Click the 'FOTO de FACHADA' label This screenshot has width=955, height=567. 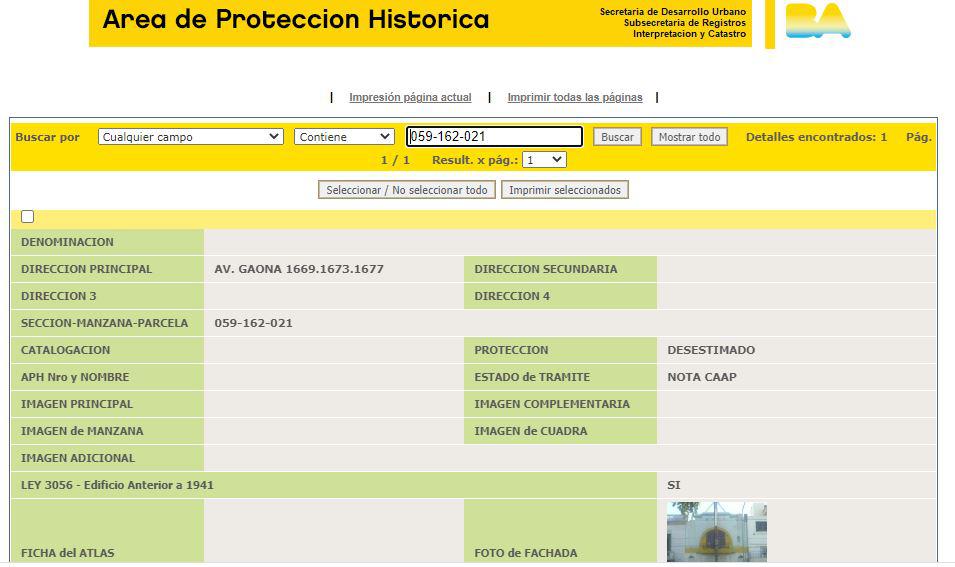pyautogui.click(x=526, y=553)
